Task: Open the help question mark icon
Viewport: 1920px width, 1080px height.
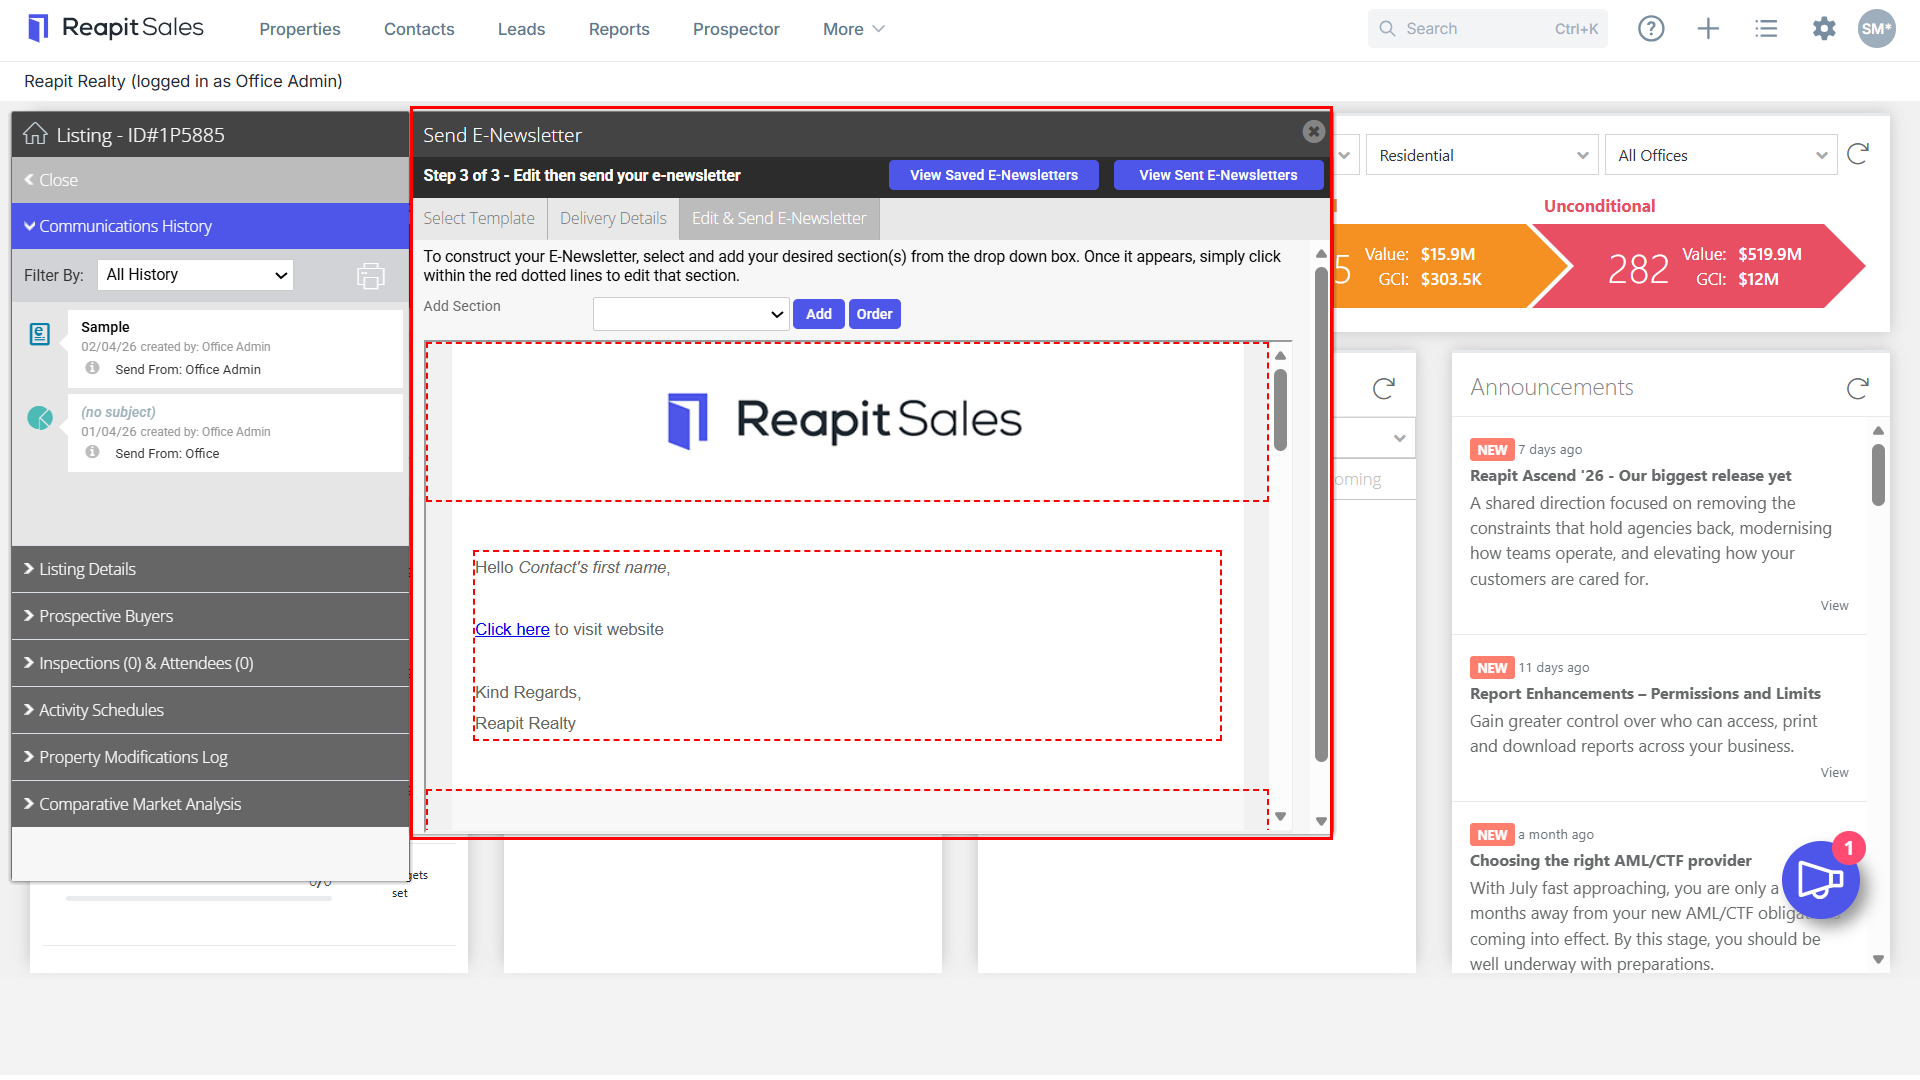Action: pos(1651,29)
